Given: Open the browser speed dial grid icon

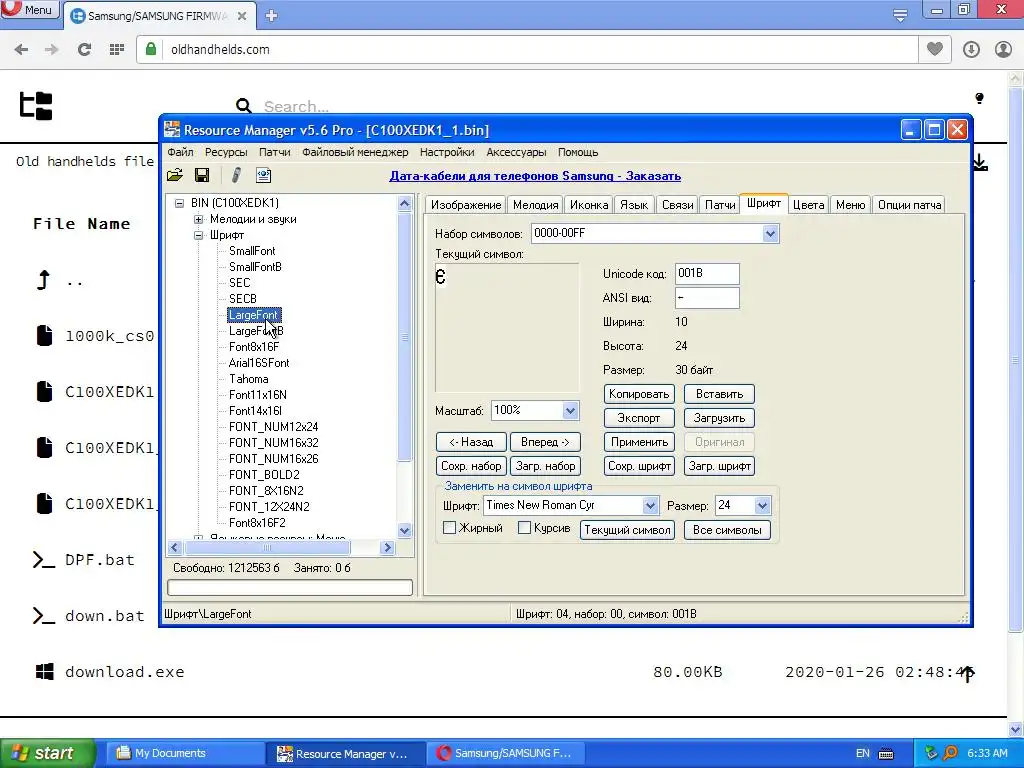Looking at the screenshot, I should click(x=117, y=49).
